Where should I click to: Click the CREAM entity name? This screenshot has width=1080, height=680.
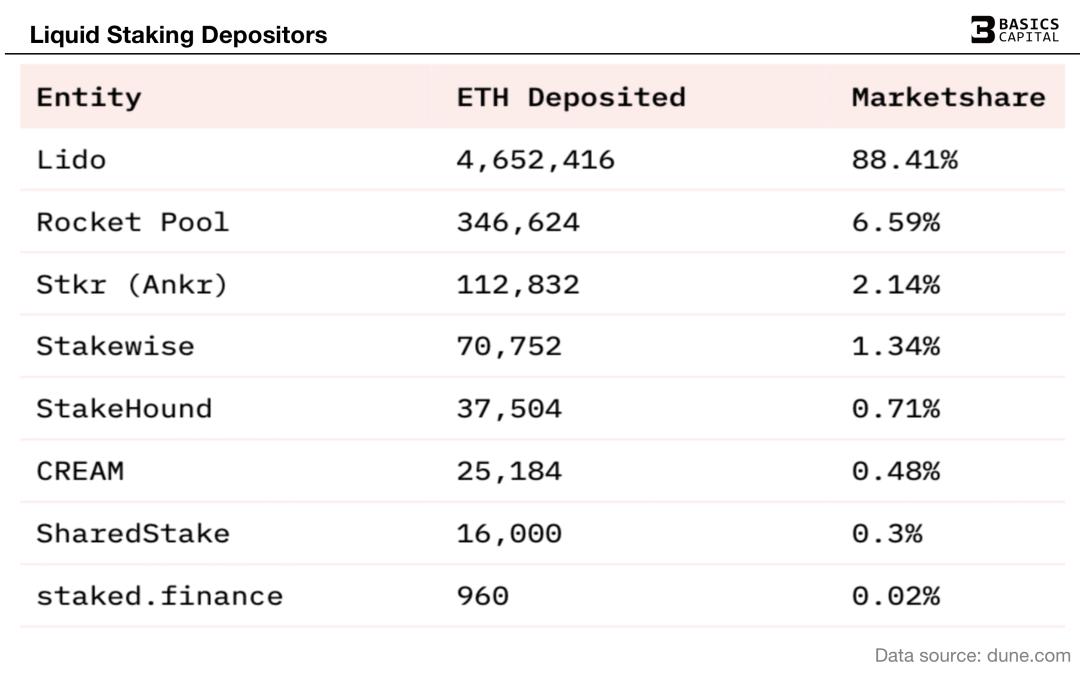coord(80,471)
